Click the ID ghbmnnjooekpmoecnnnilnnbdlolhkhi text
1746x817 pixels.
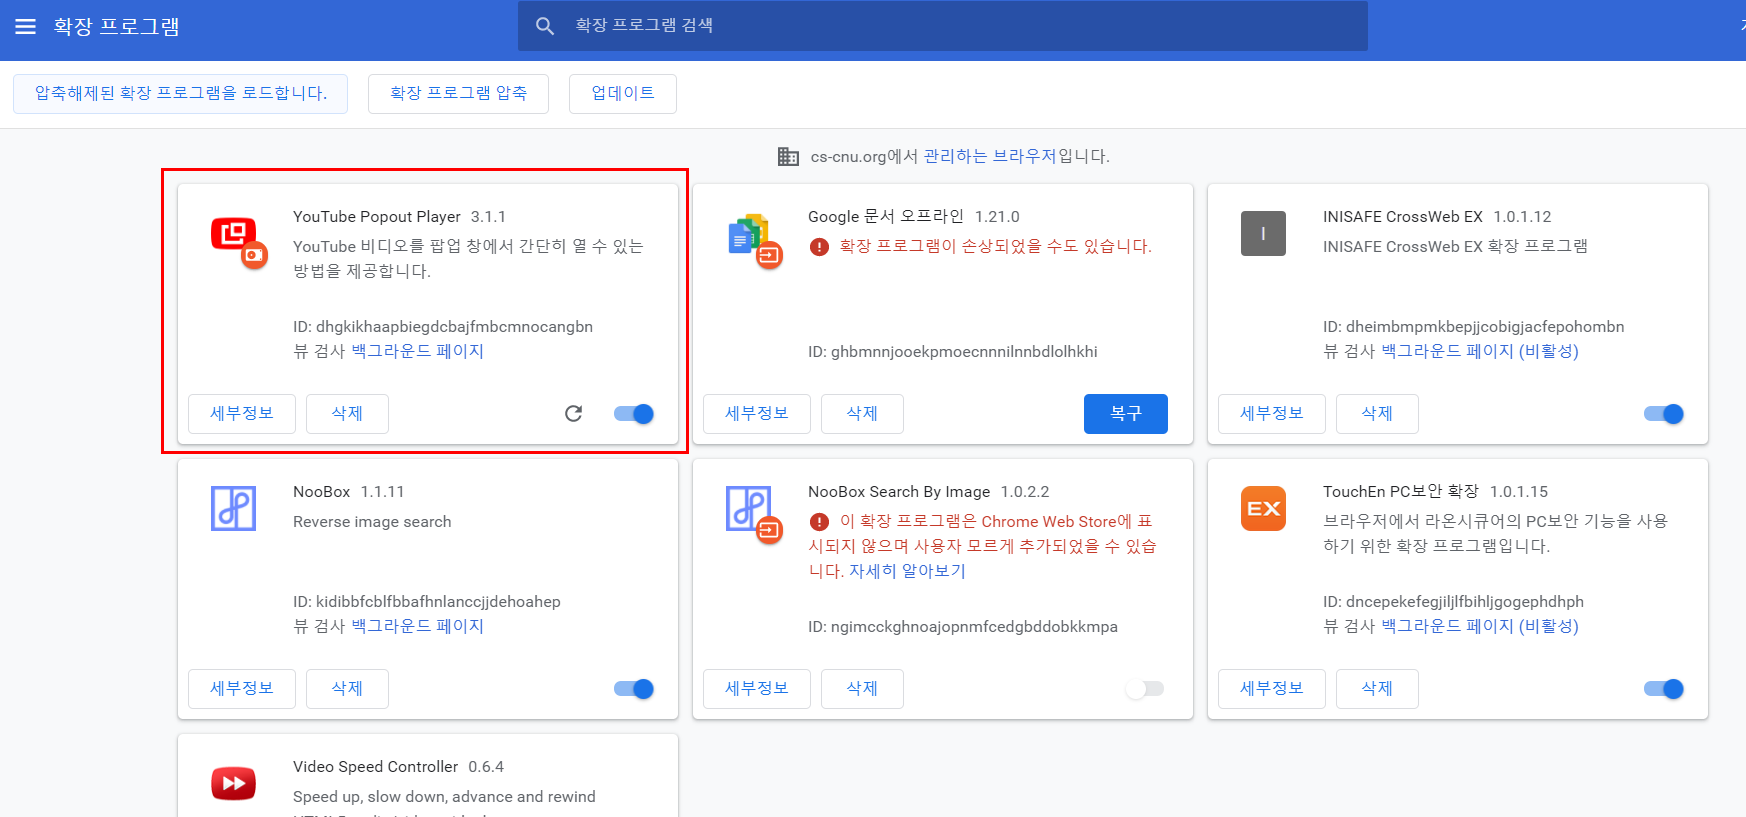pos(953,352)
